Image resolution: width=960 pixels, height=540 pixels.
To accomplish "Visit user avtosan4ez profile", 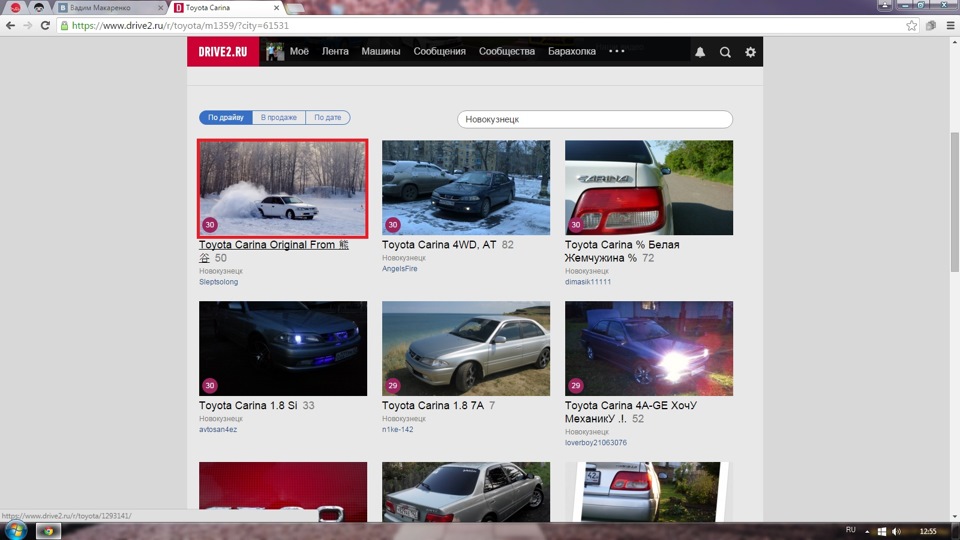I will (x=218, y=429).
